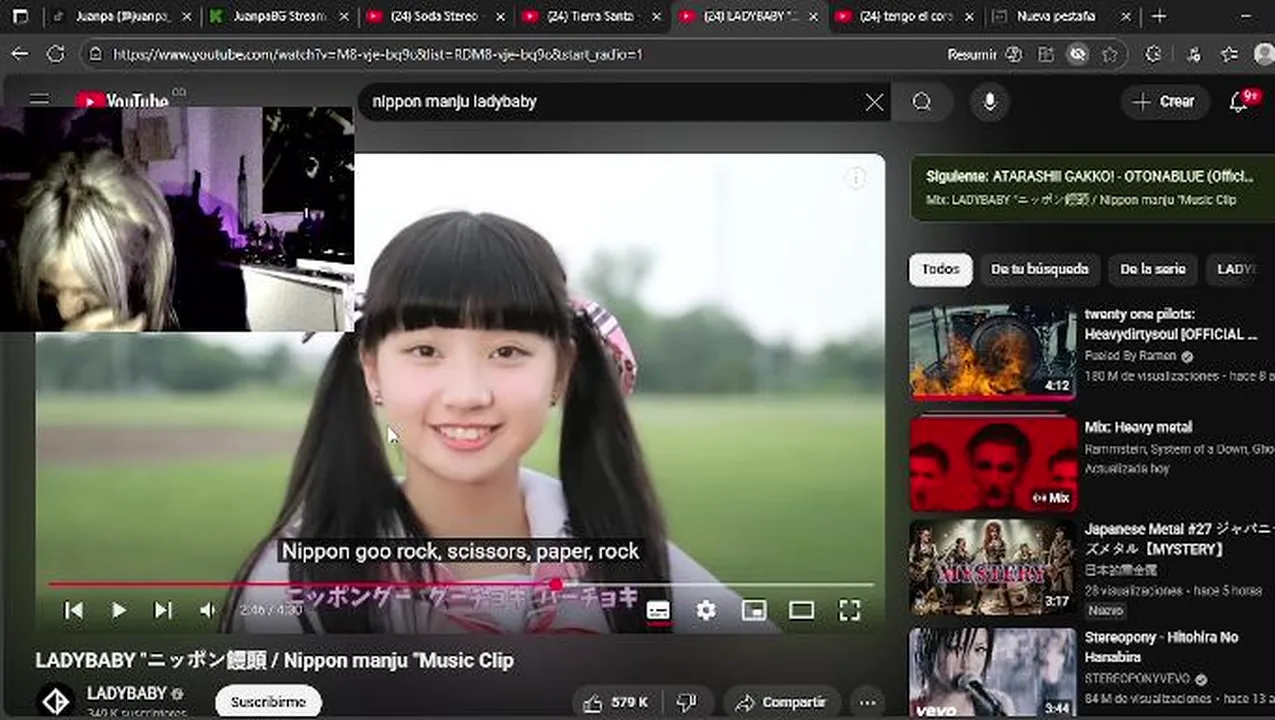
Task: Close the Nueva pestaña tab
Action: point(1124,16)
